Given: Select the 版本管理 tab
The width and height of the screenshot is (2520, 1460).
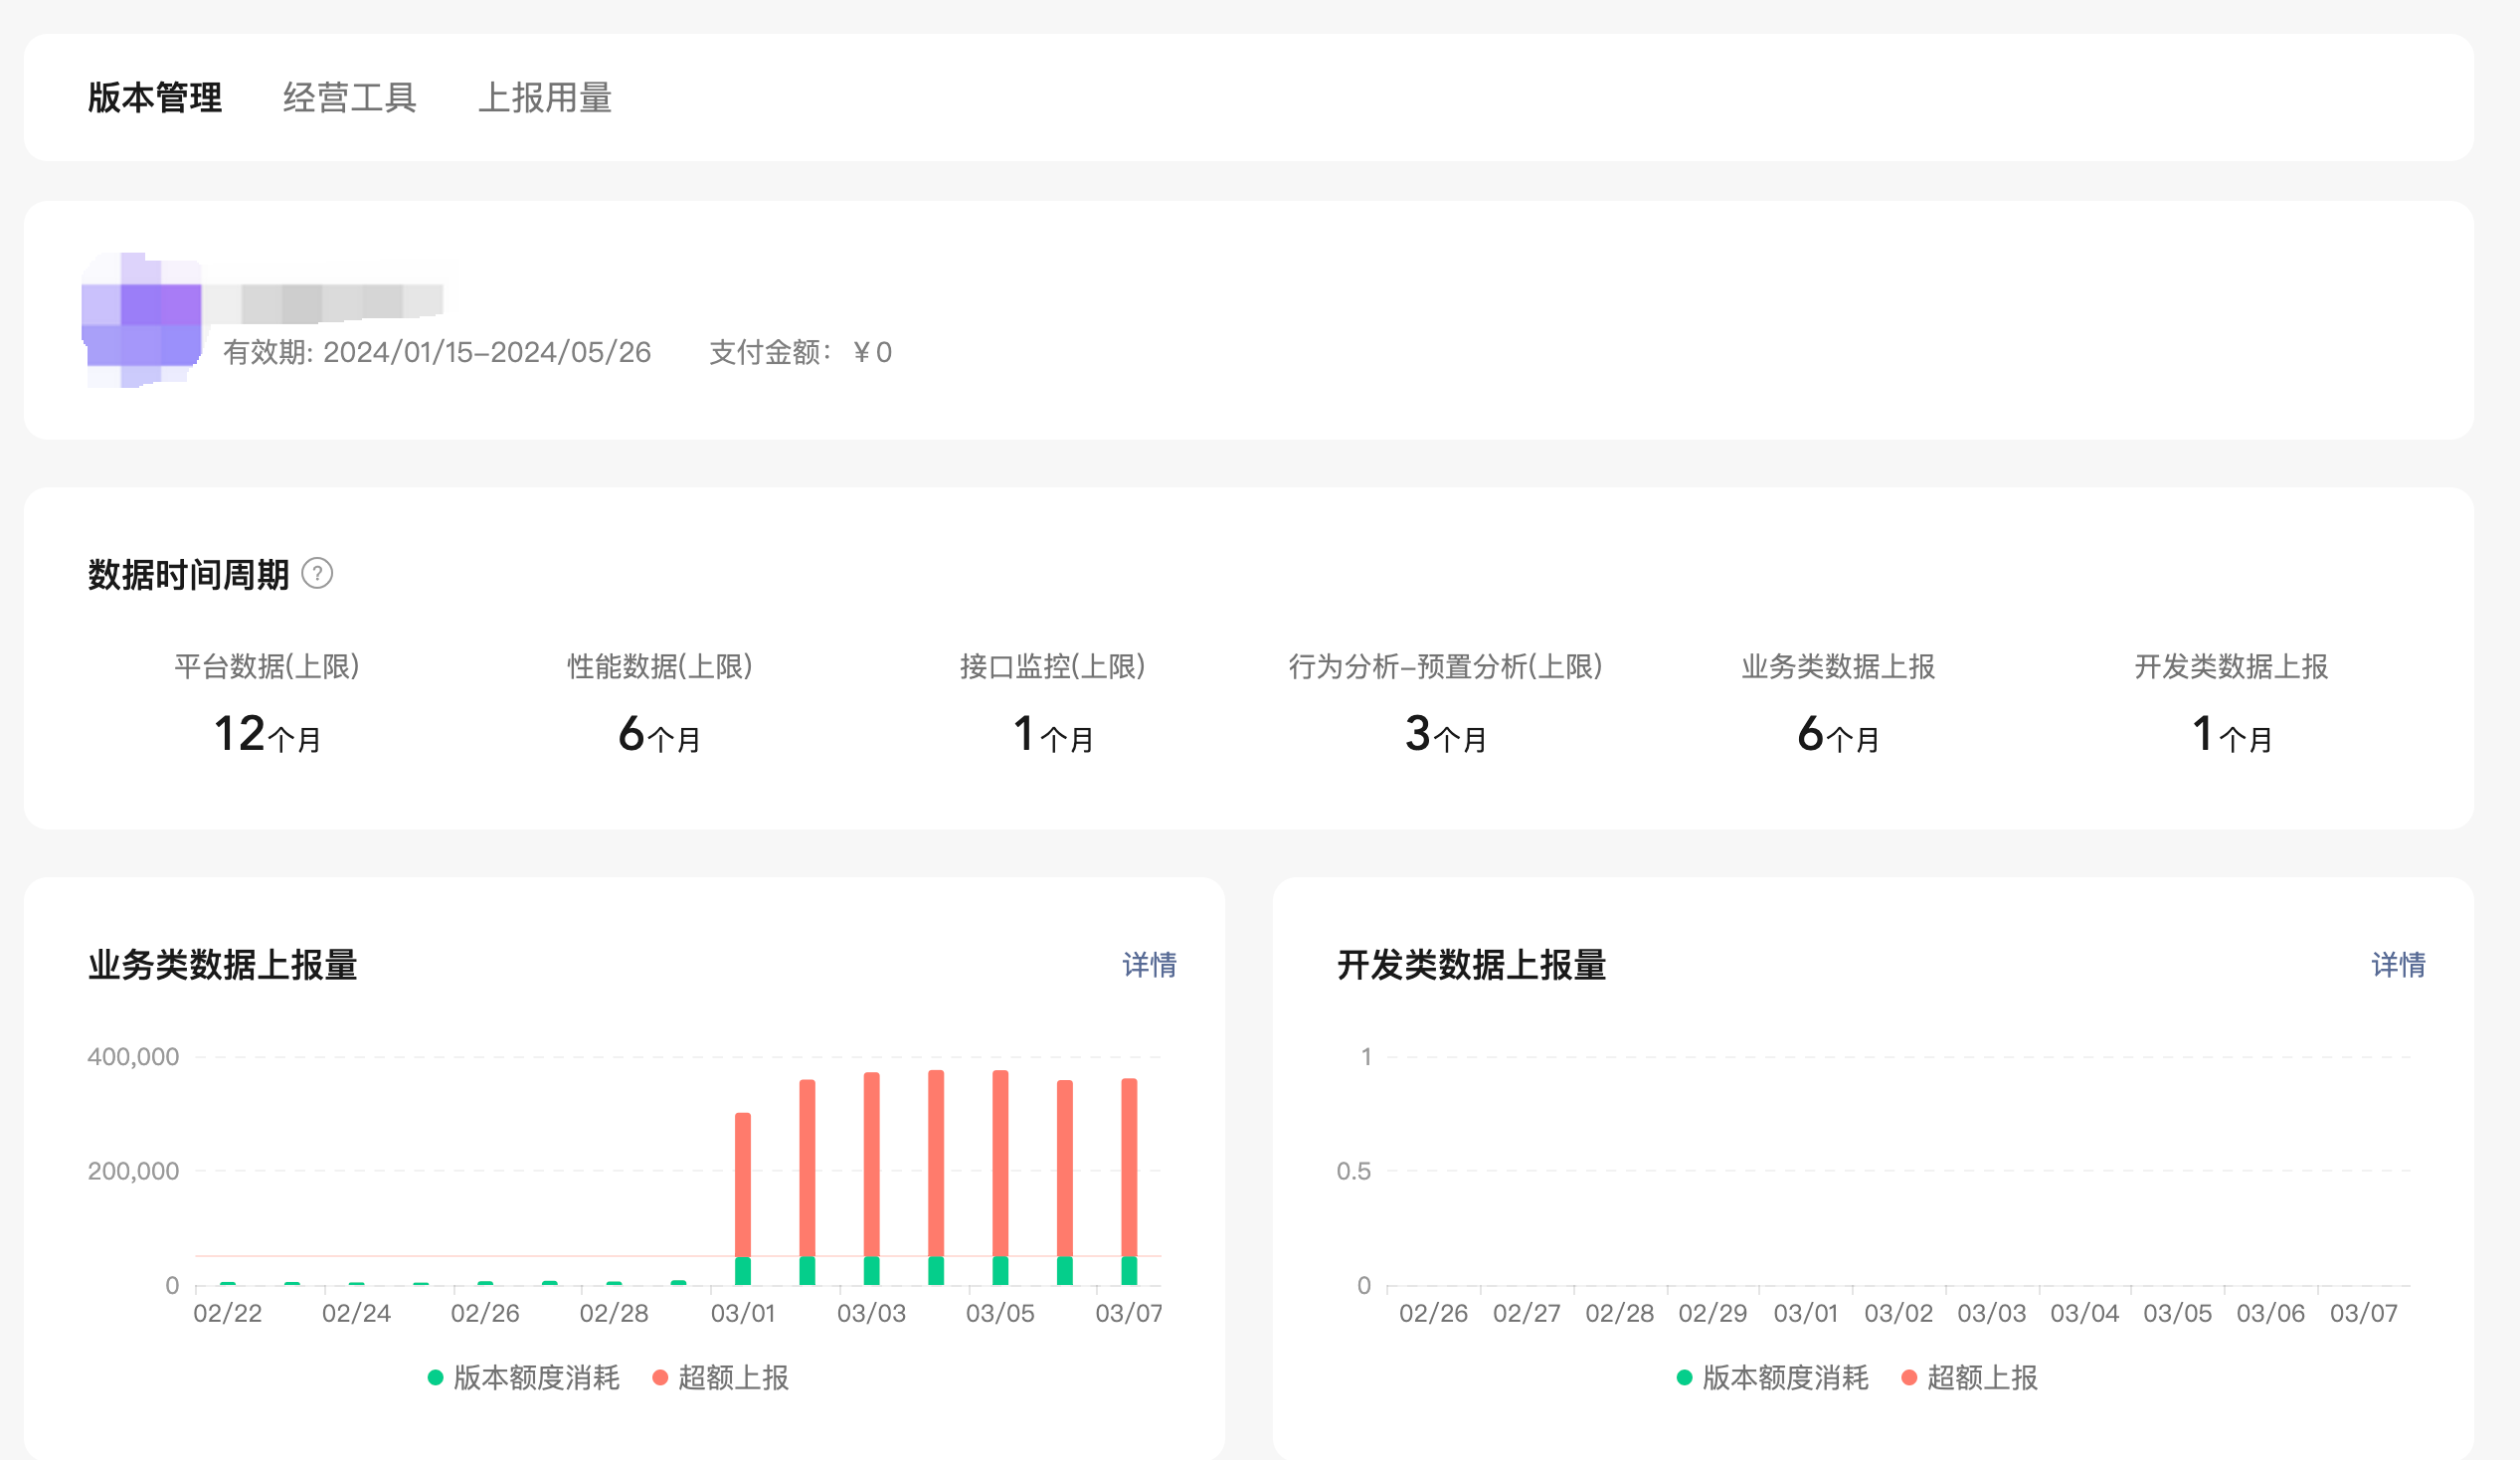Looking at the screenshot, I should point(155,98).
